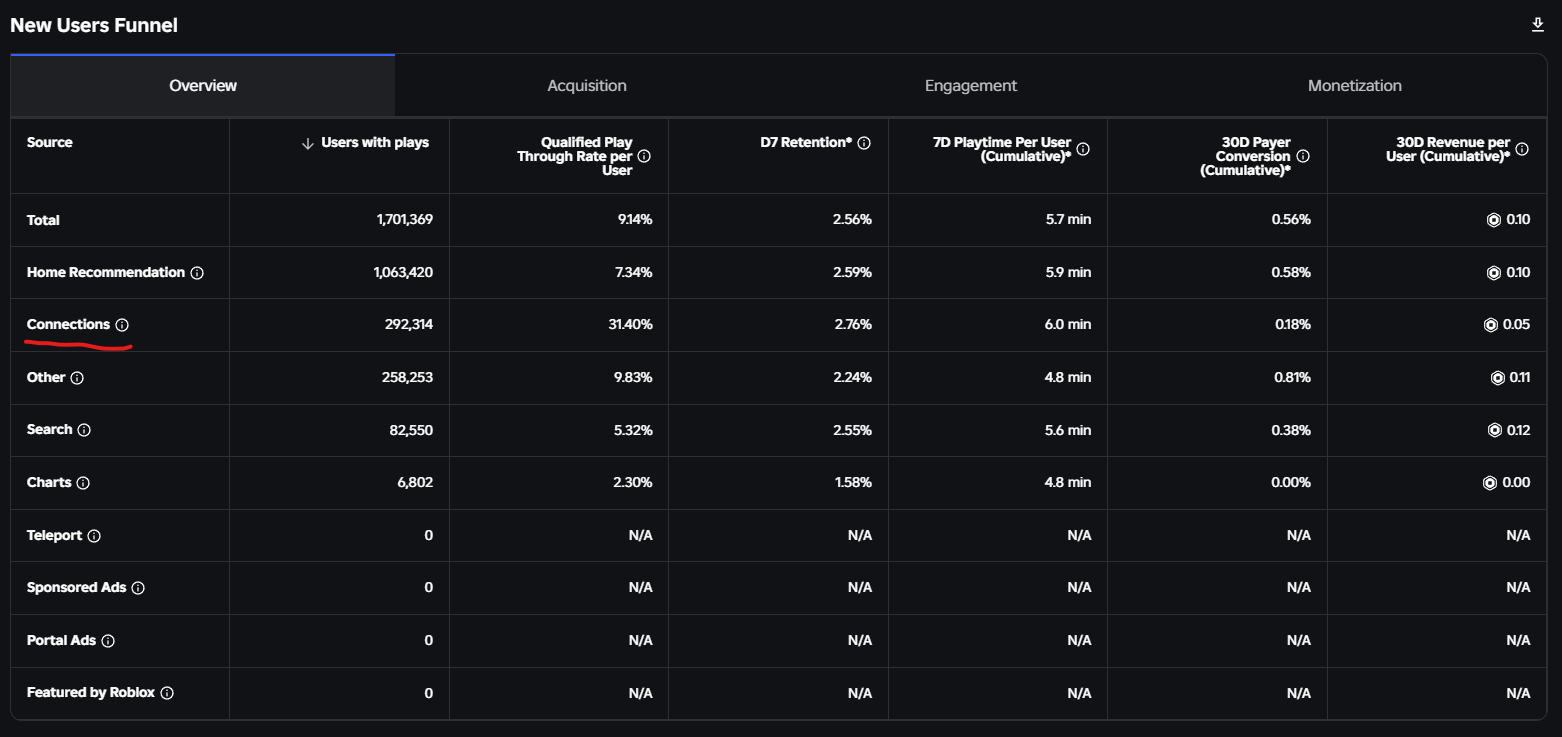
Task: Click info icon beside Sponsored Ads
Action: [138, 588]
